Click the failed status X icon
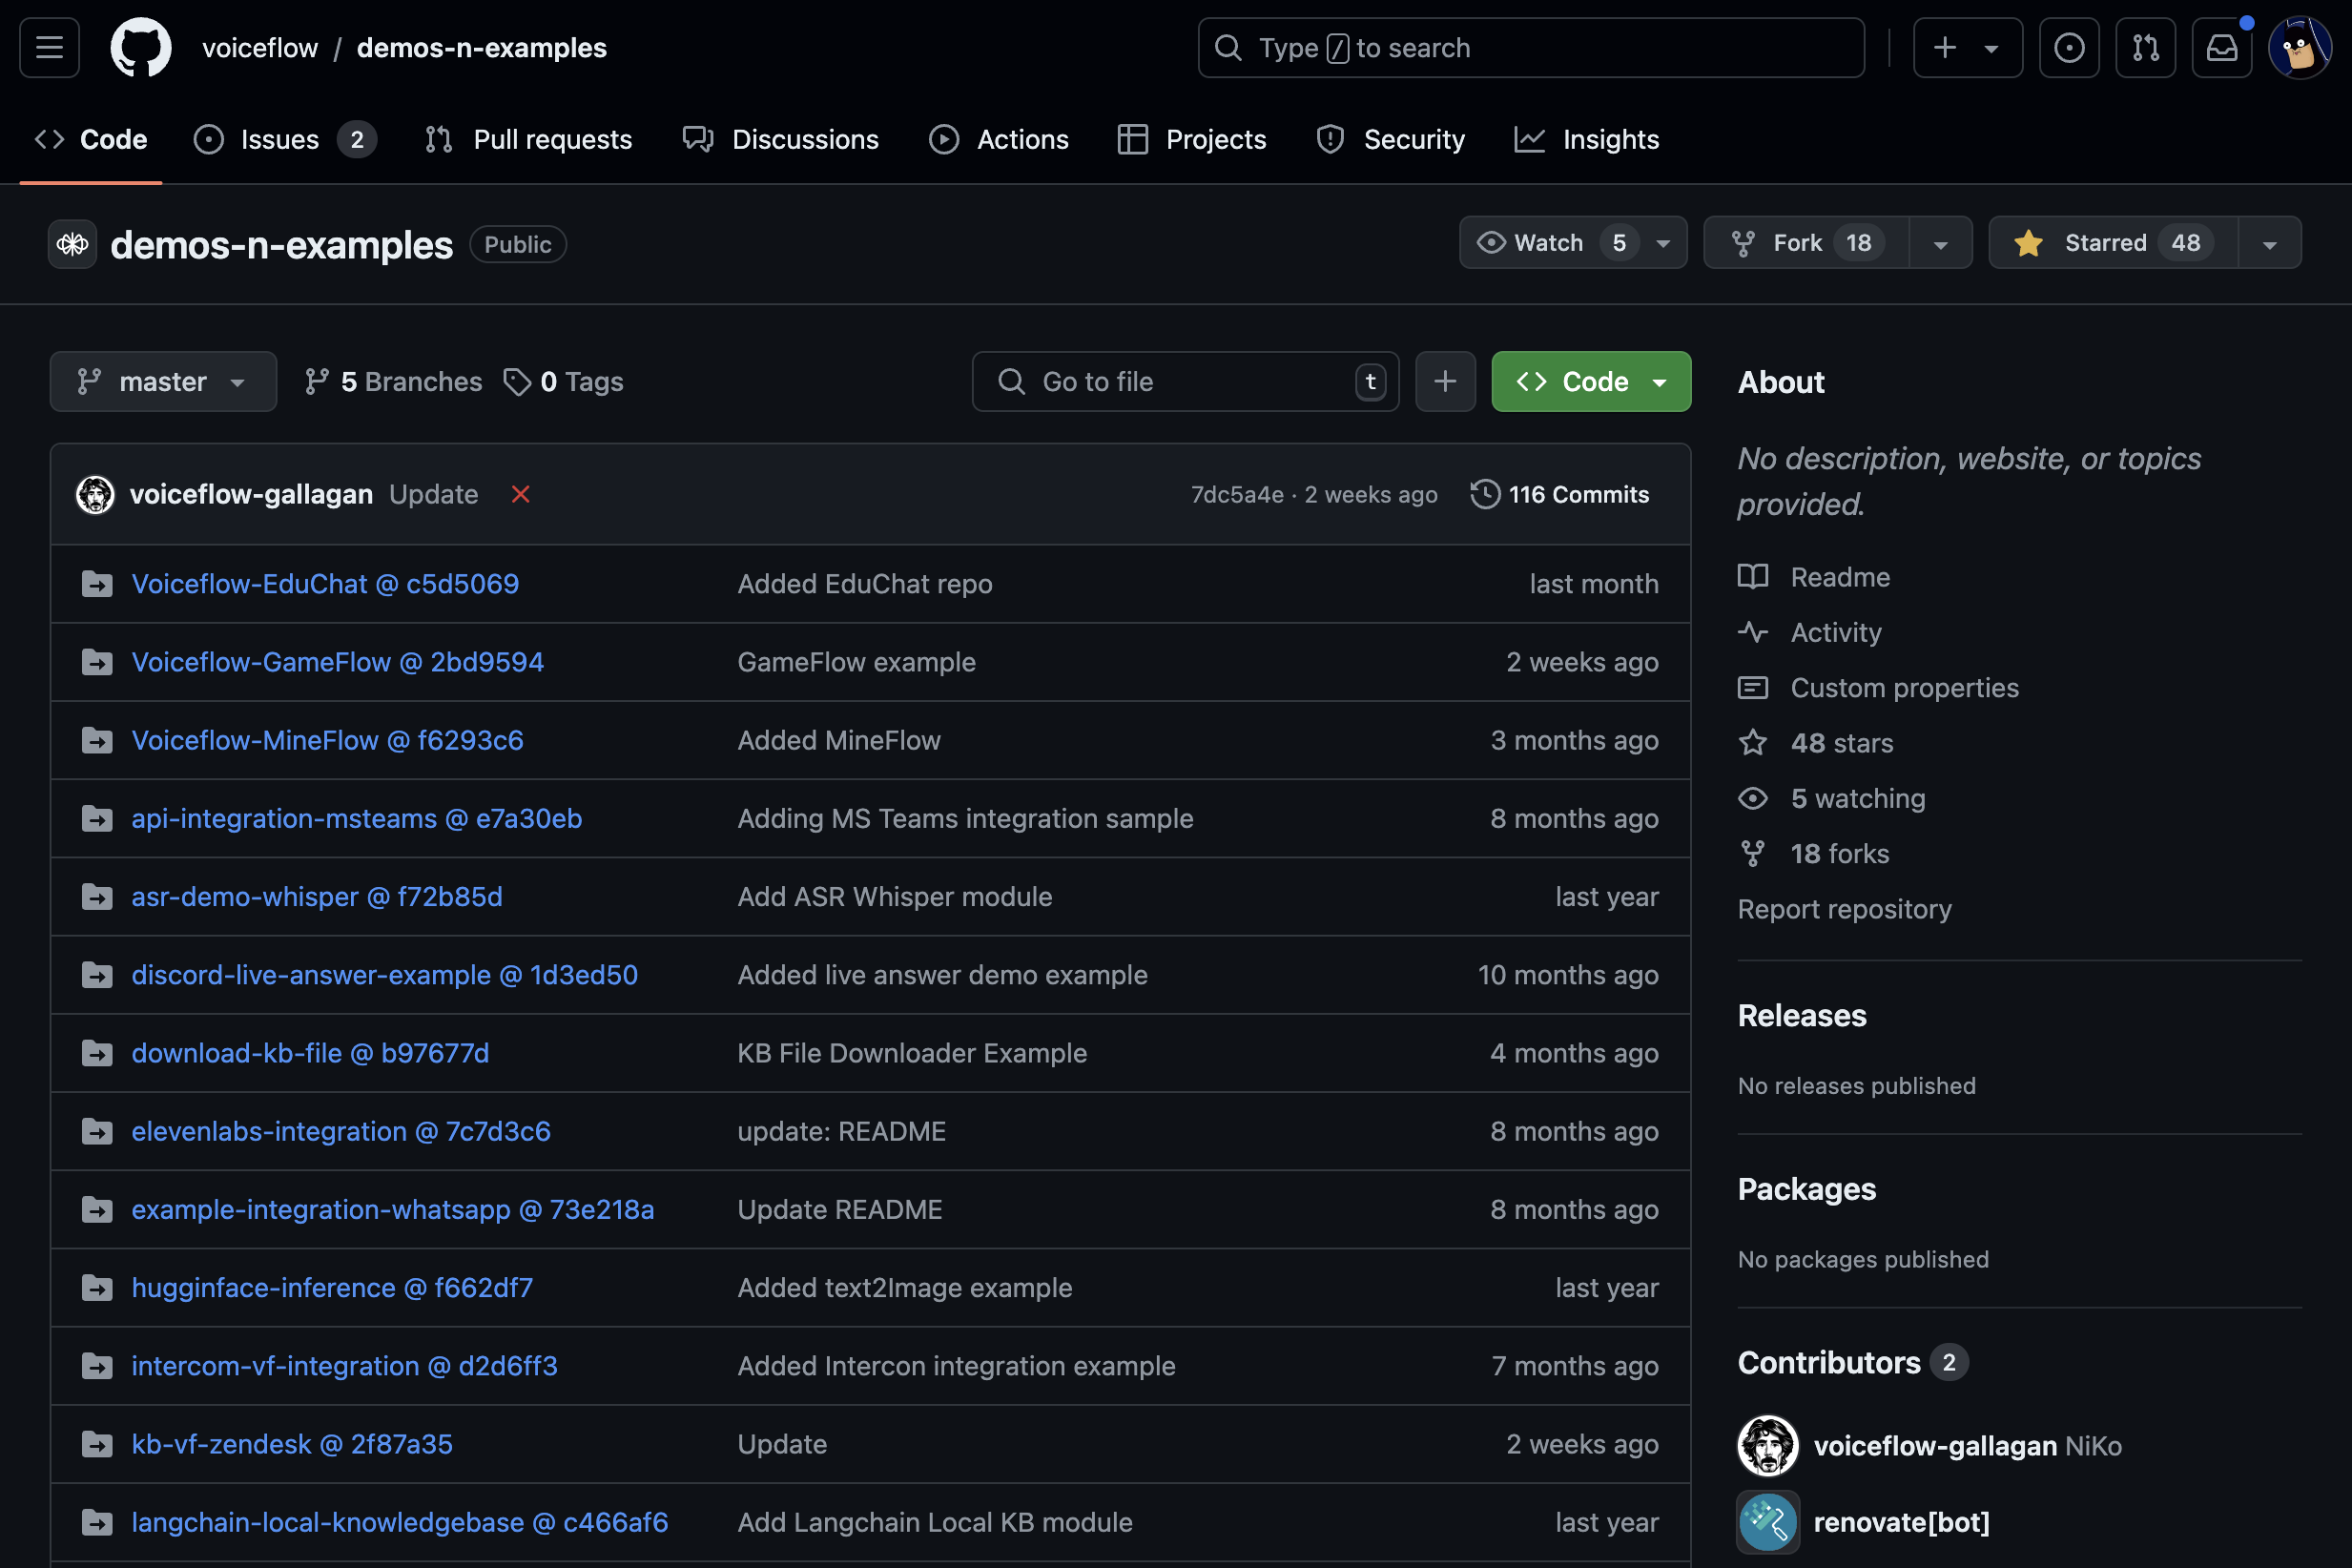This screenshot has height=1568, width=2352. click(520, 494)
